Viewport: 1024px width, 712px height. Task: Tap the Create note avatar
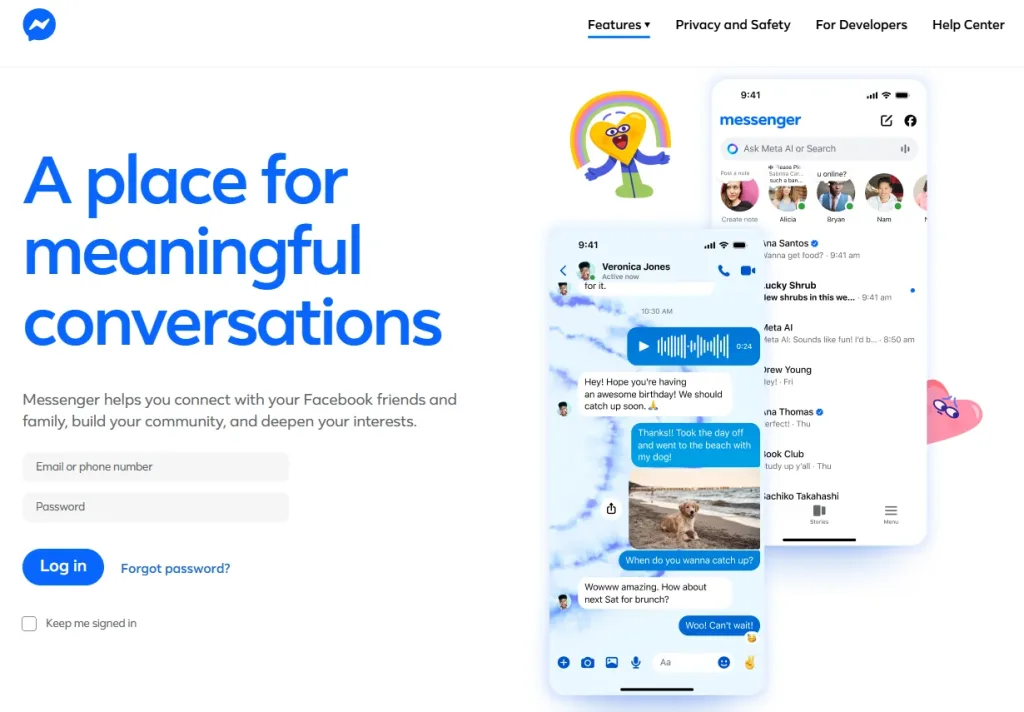pyautogui.click(x=739, y=193)
